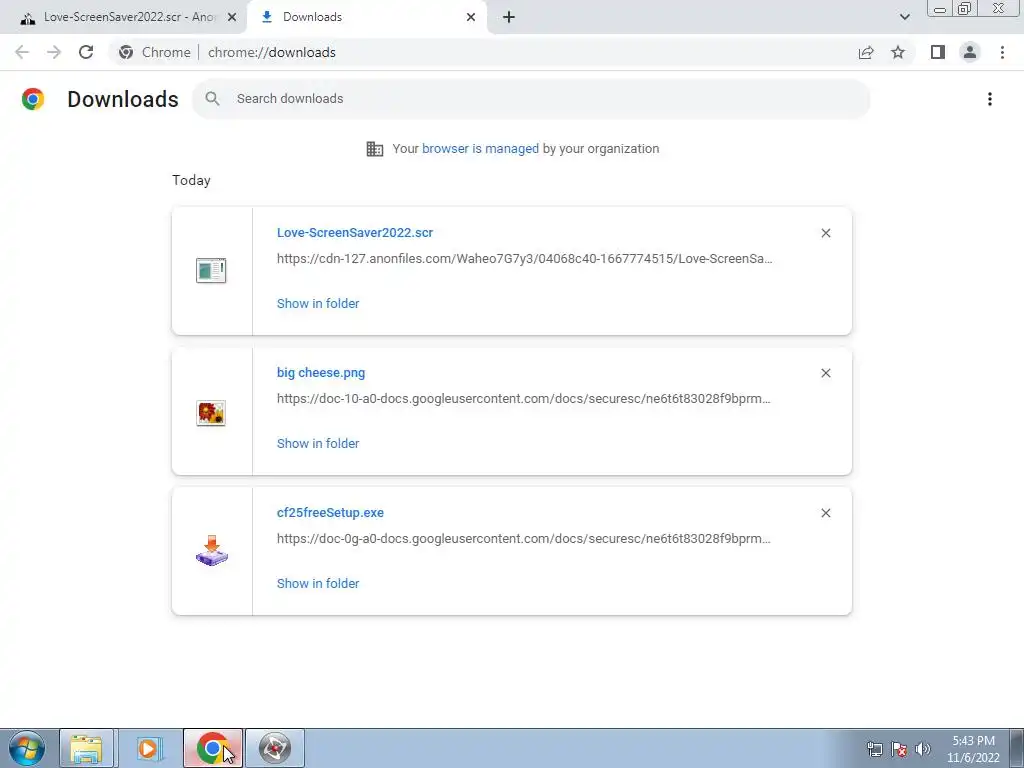The width and height of the screenshot is (1024, 768).
Task: Open a new tab with plus button
Action: coord(509,17)
